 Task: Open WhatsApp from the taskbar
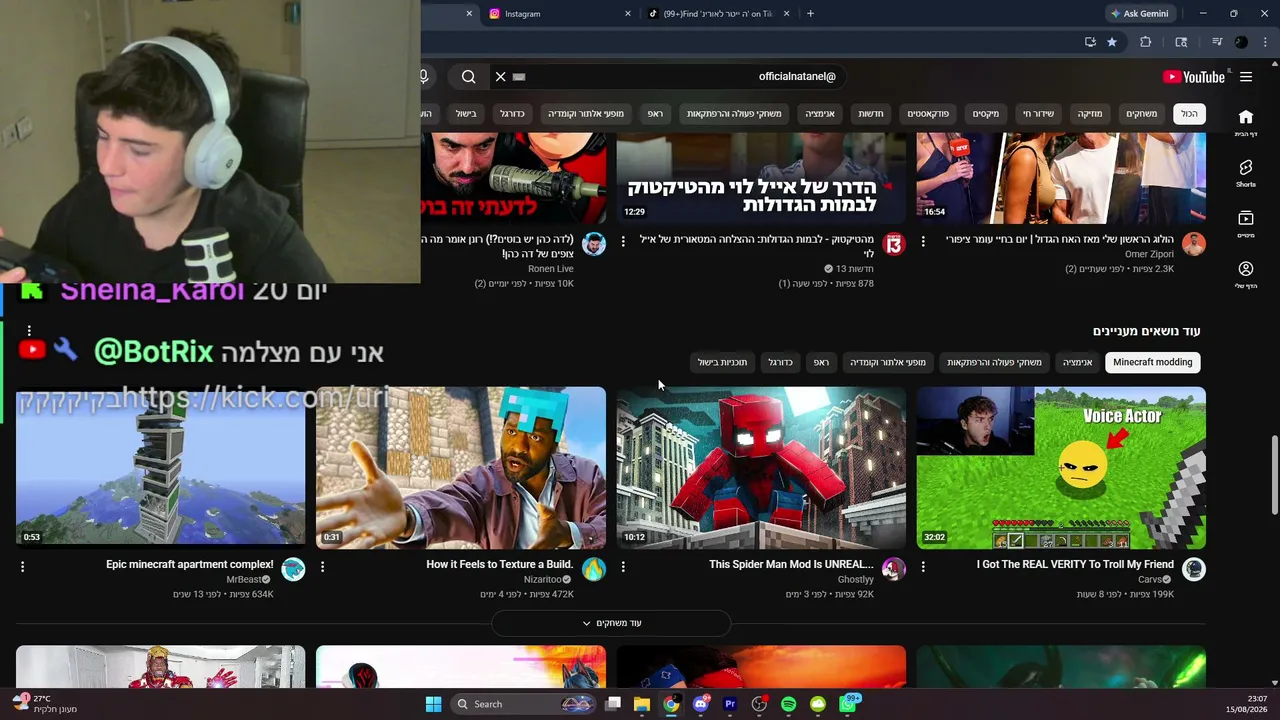point(849,704)
